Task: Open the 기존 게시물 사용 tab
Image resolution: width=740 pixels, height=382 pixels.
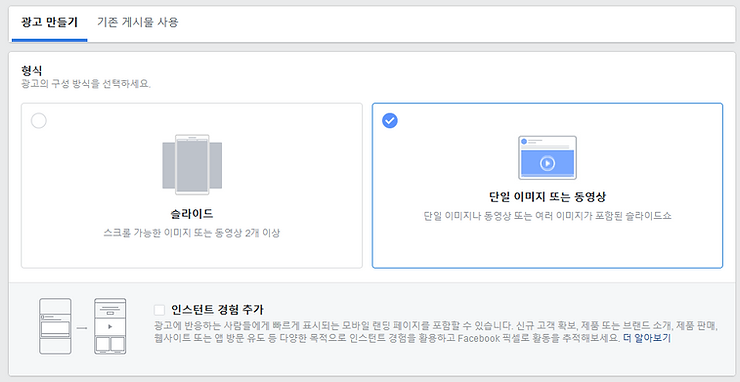Action: [138, 22]
